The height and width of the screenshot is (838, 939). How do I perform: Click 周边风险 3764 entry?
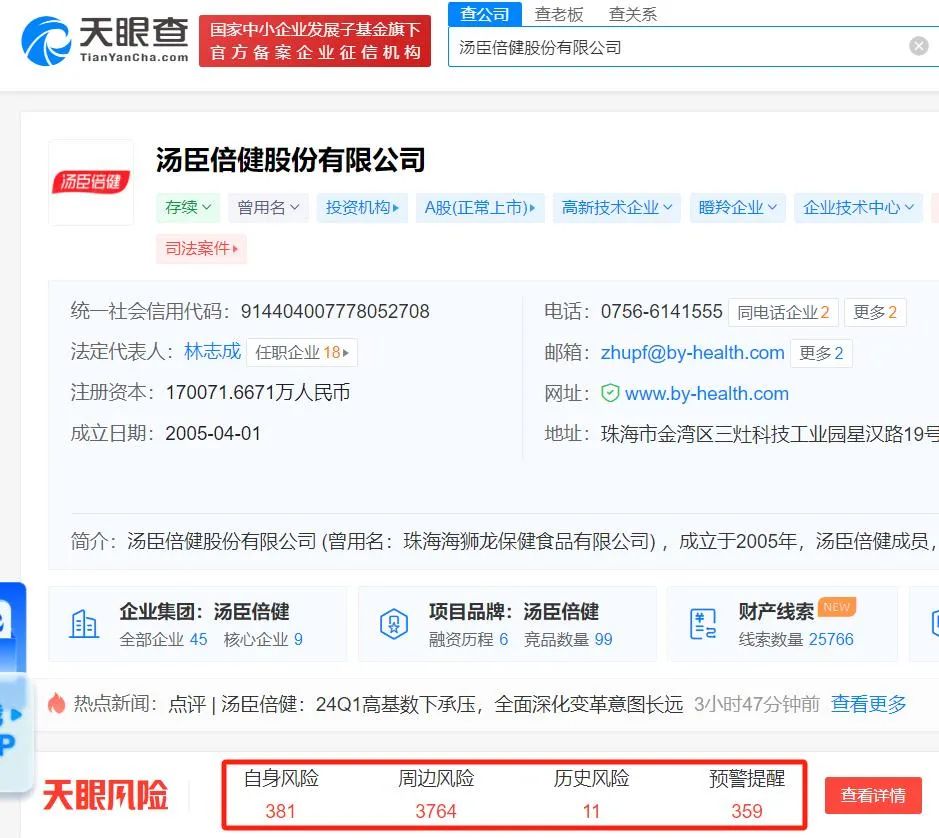[436, 794]
